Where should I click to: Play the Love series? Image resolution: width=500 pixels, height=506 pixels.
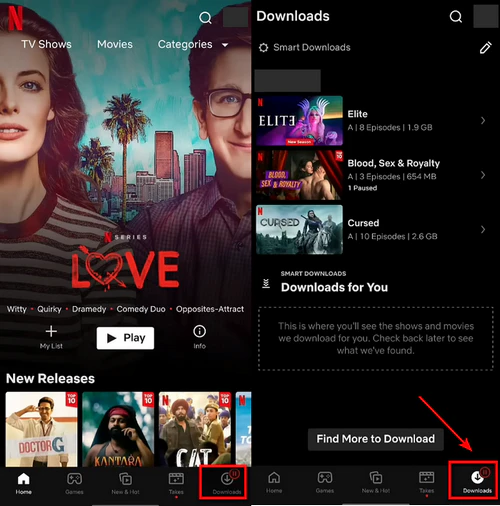(x=125, y=338)
